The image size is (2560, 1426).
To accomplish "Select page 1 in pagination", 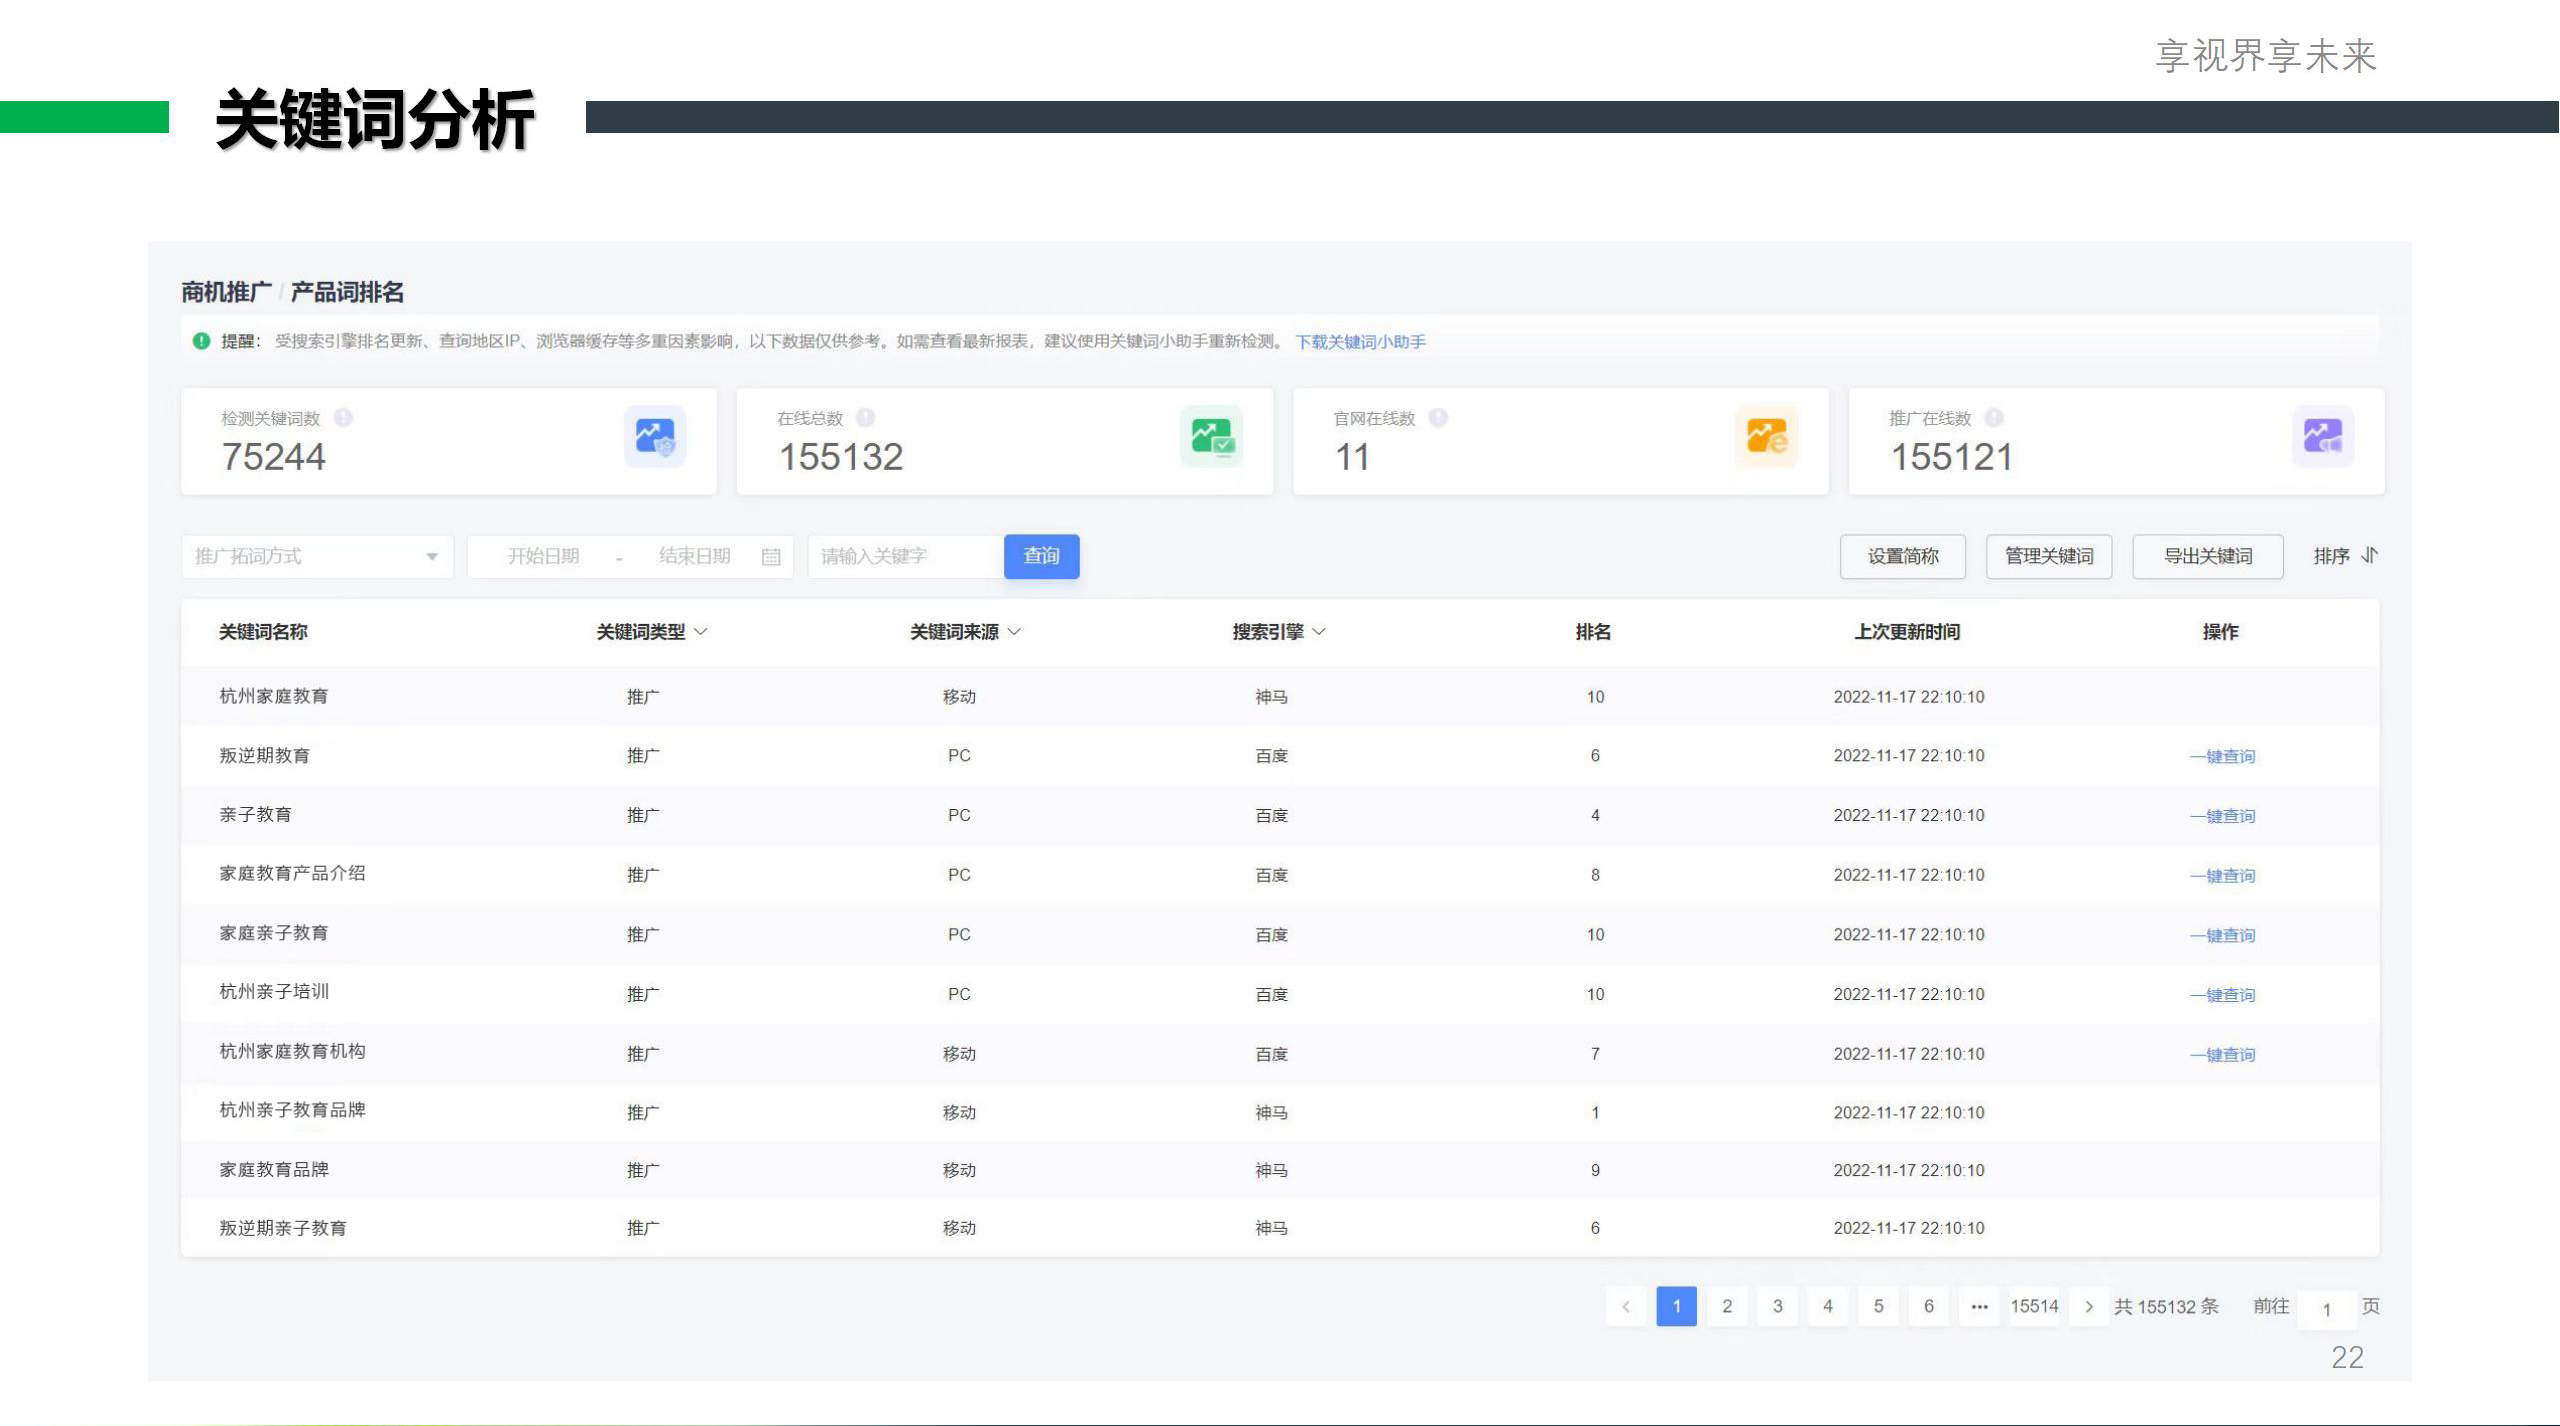I will pyautogui.click(x=1676, y=1307).
